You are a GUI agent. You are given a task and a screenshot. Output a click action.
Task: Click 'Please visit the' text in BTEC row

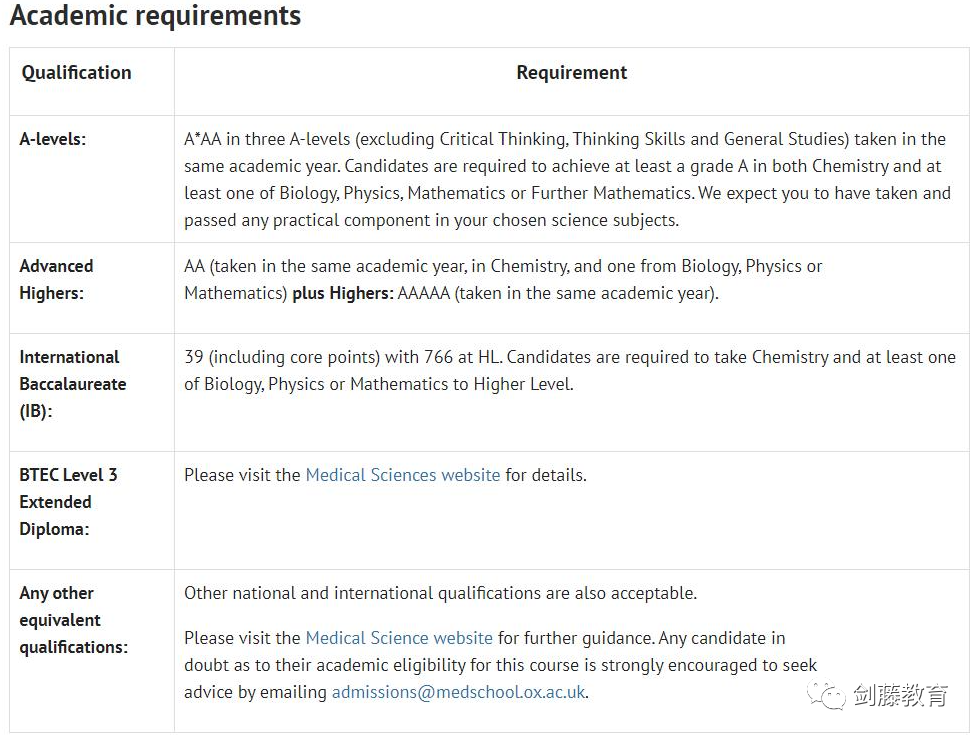pyautogui.click(x=242, y=475)
